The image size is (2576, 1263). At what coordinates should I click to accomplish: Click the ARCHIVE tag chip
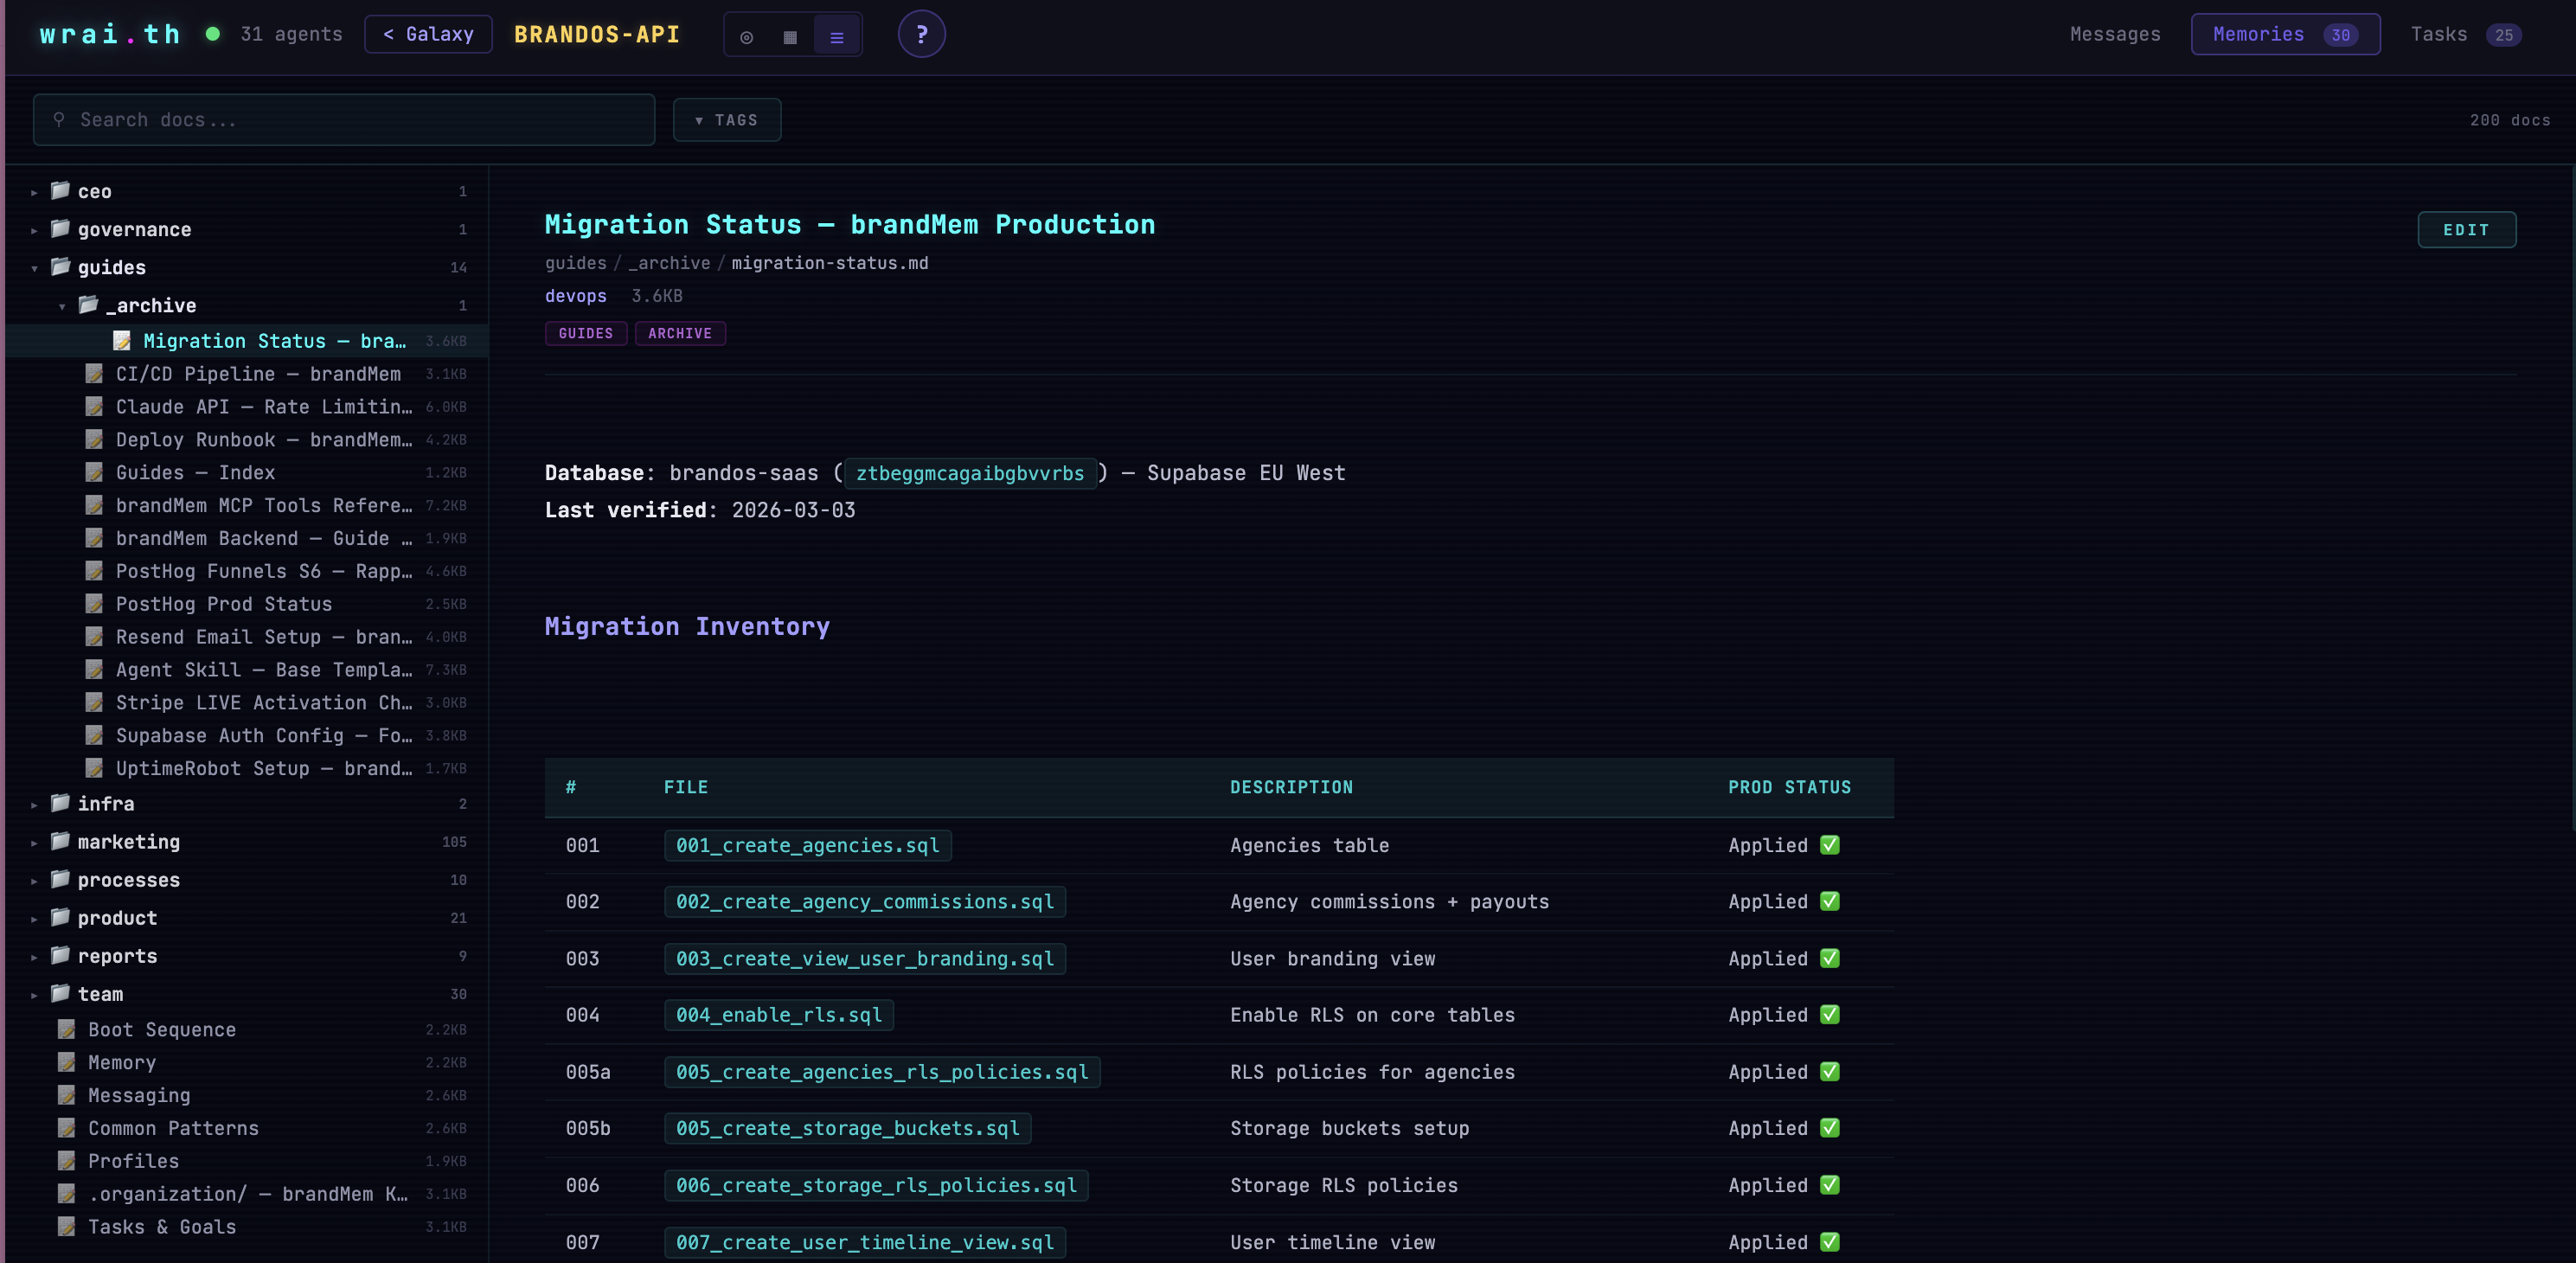680,333
